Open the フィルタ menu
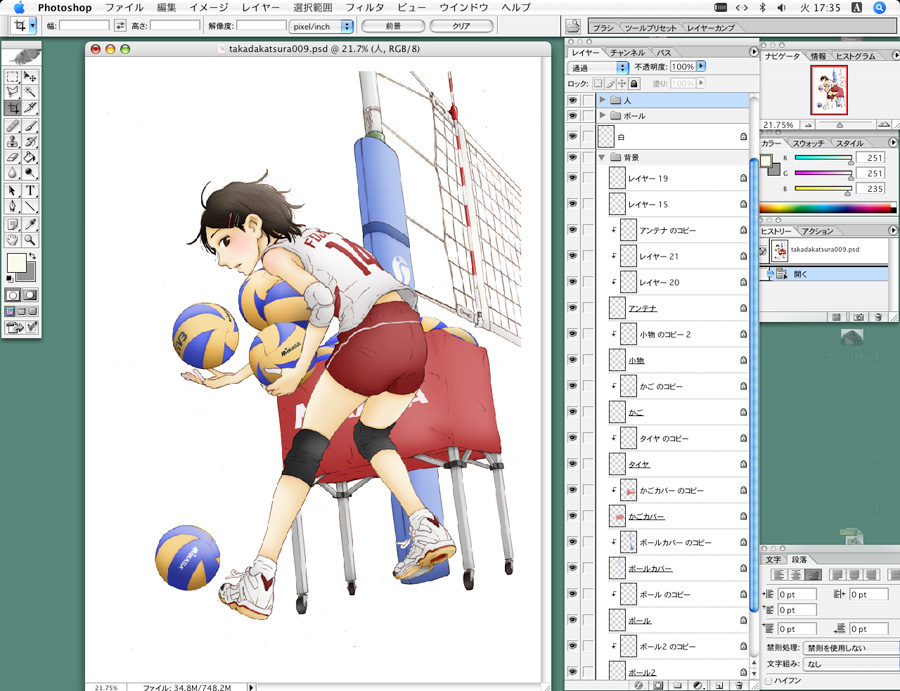Viewport: 900px width, 691px height. tap(364, 7)
